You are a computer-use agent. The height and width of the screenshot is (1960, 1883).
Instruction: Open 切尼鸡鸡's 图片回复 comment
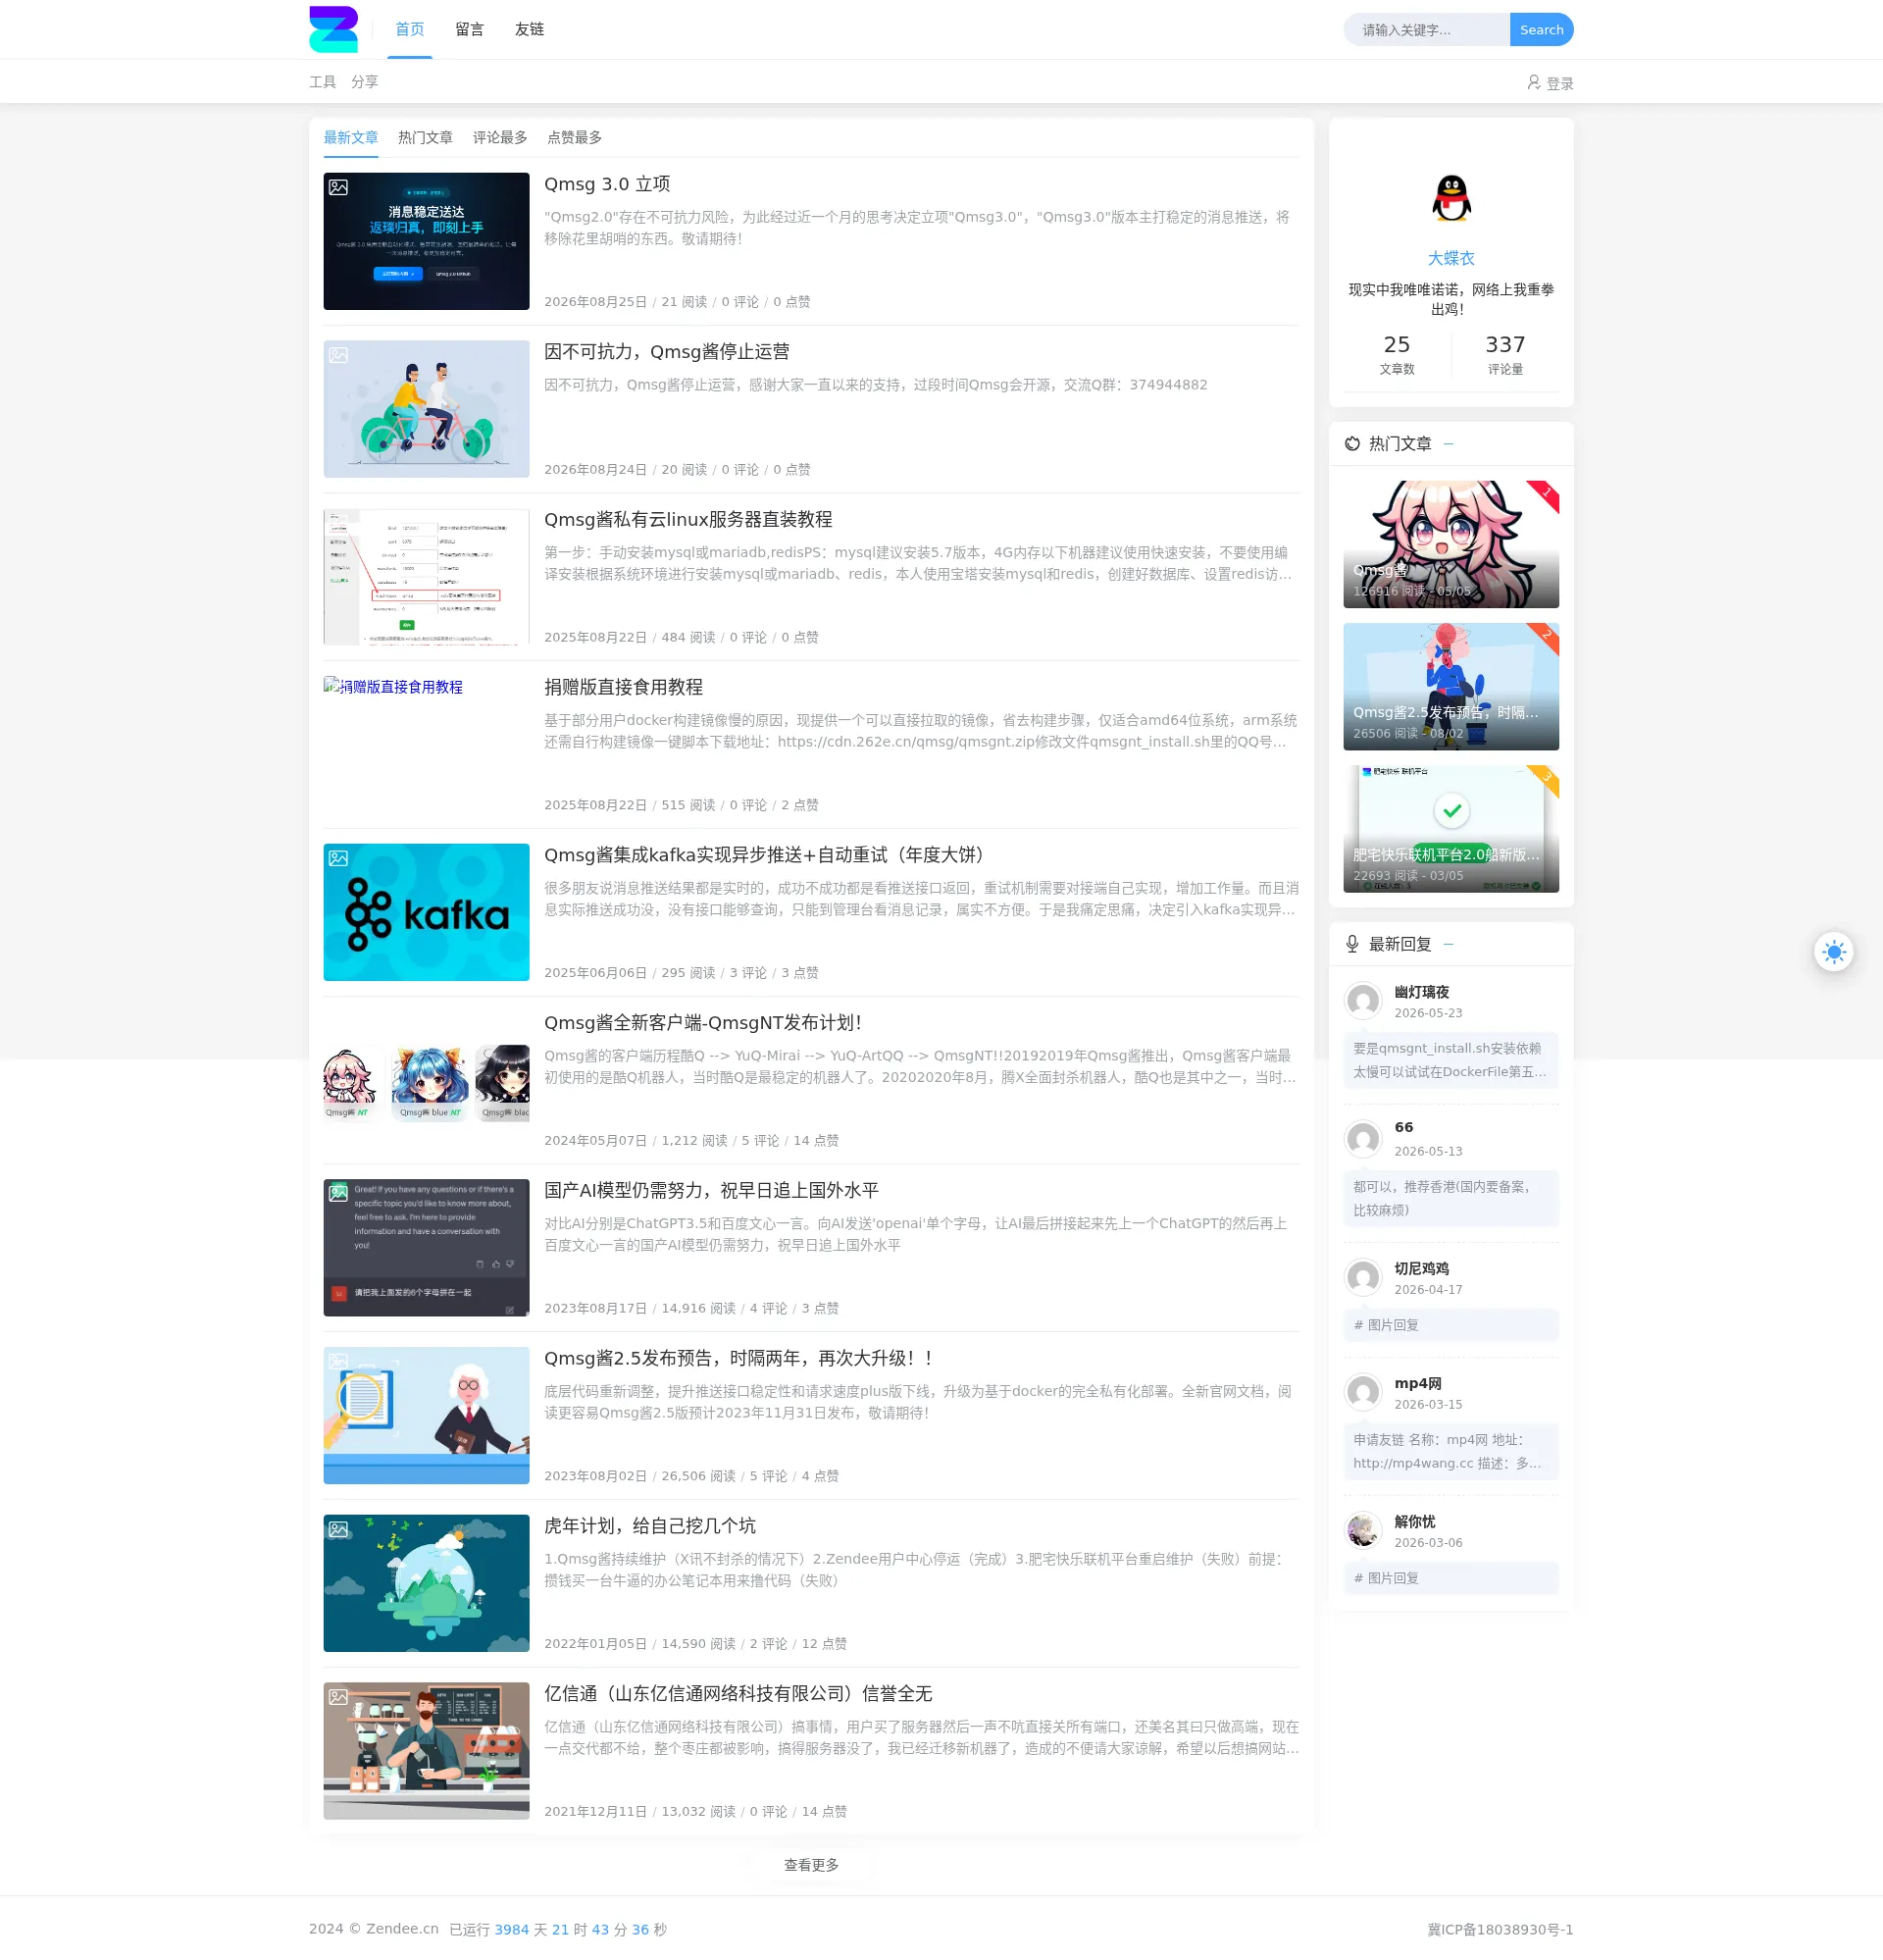pyautogui.click(x=1450, y=1325)
